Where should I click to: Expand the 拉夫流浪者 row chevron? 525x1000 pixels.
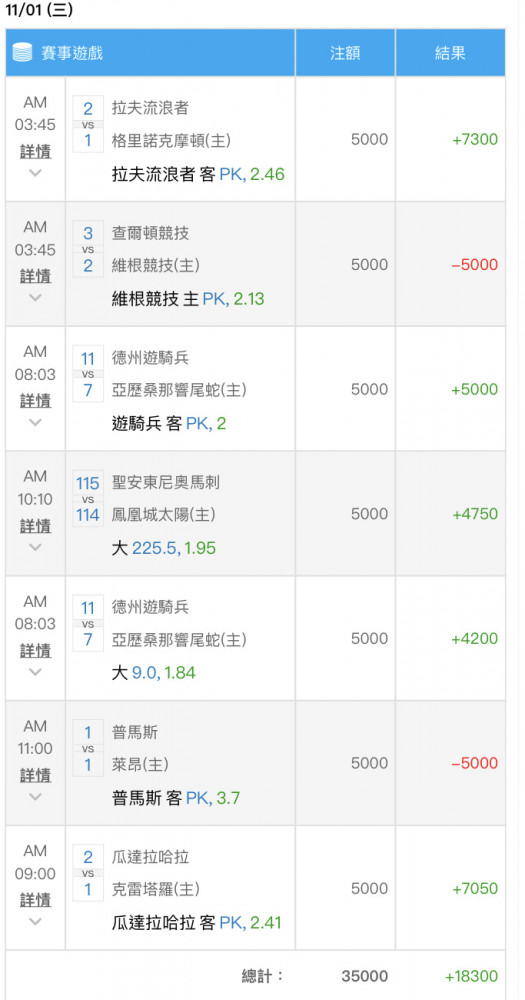36,172
